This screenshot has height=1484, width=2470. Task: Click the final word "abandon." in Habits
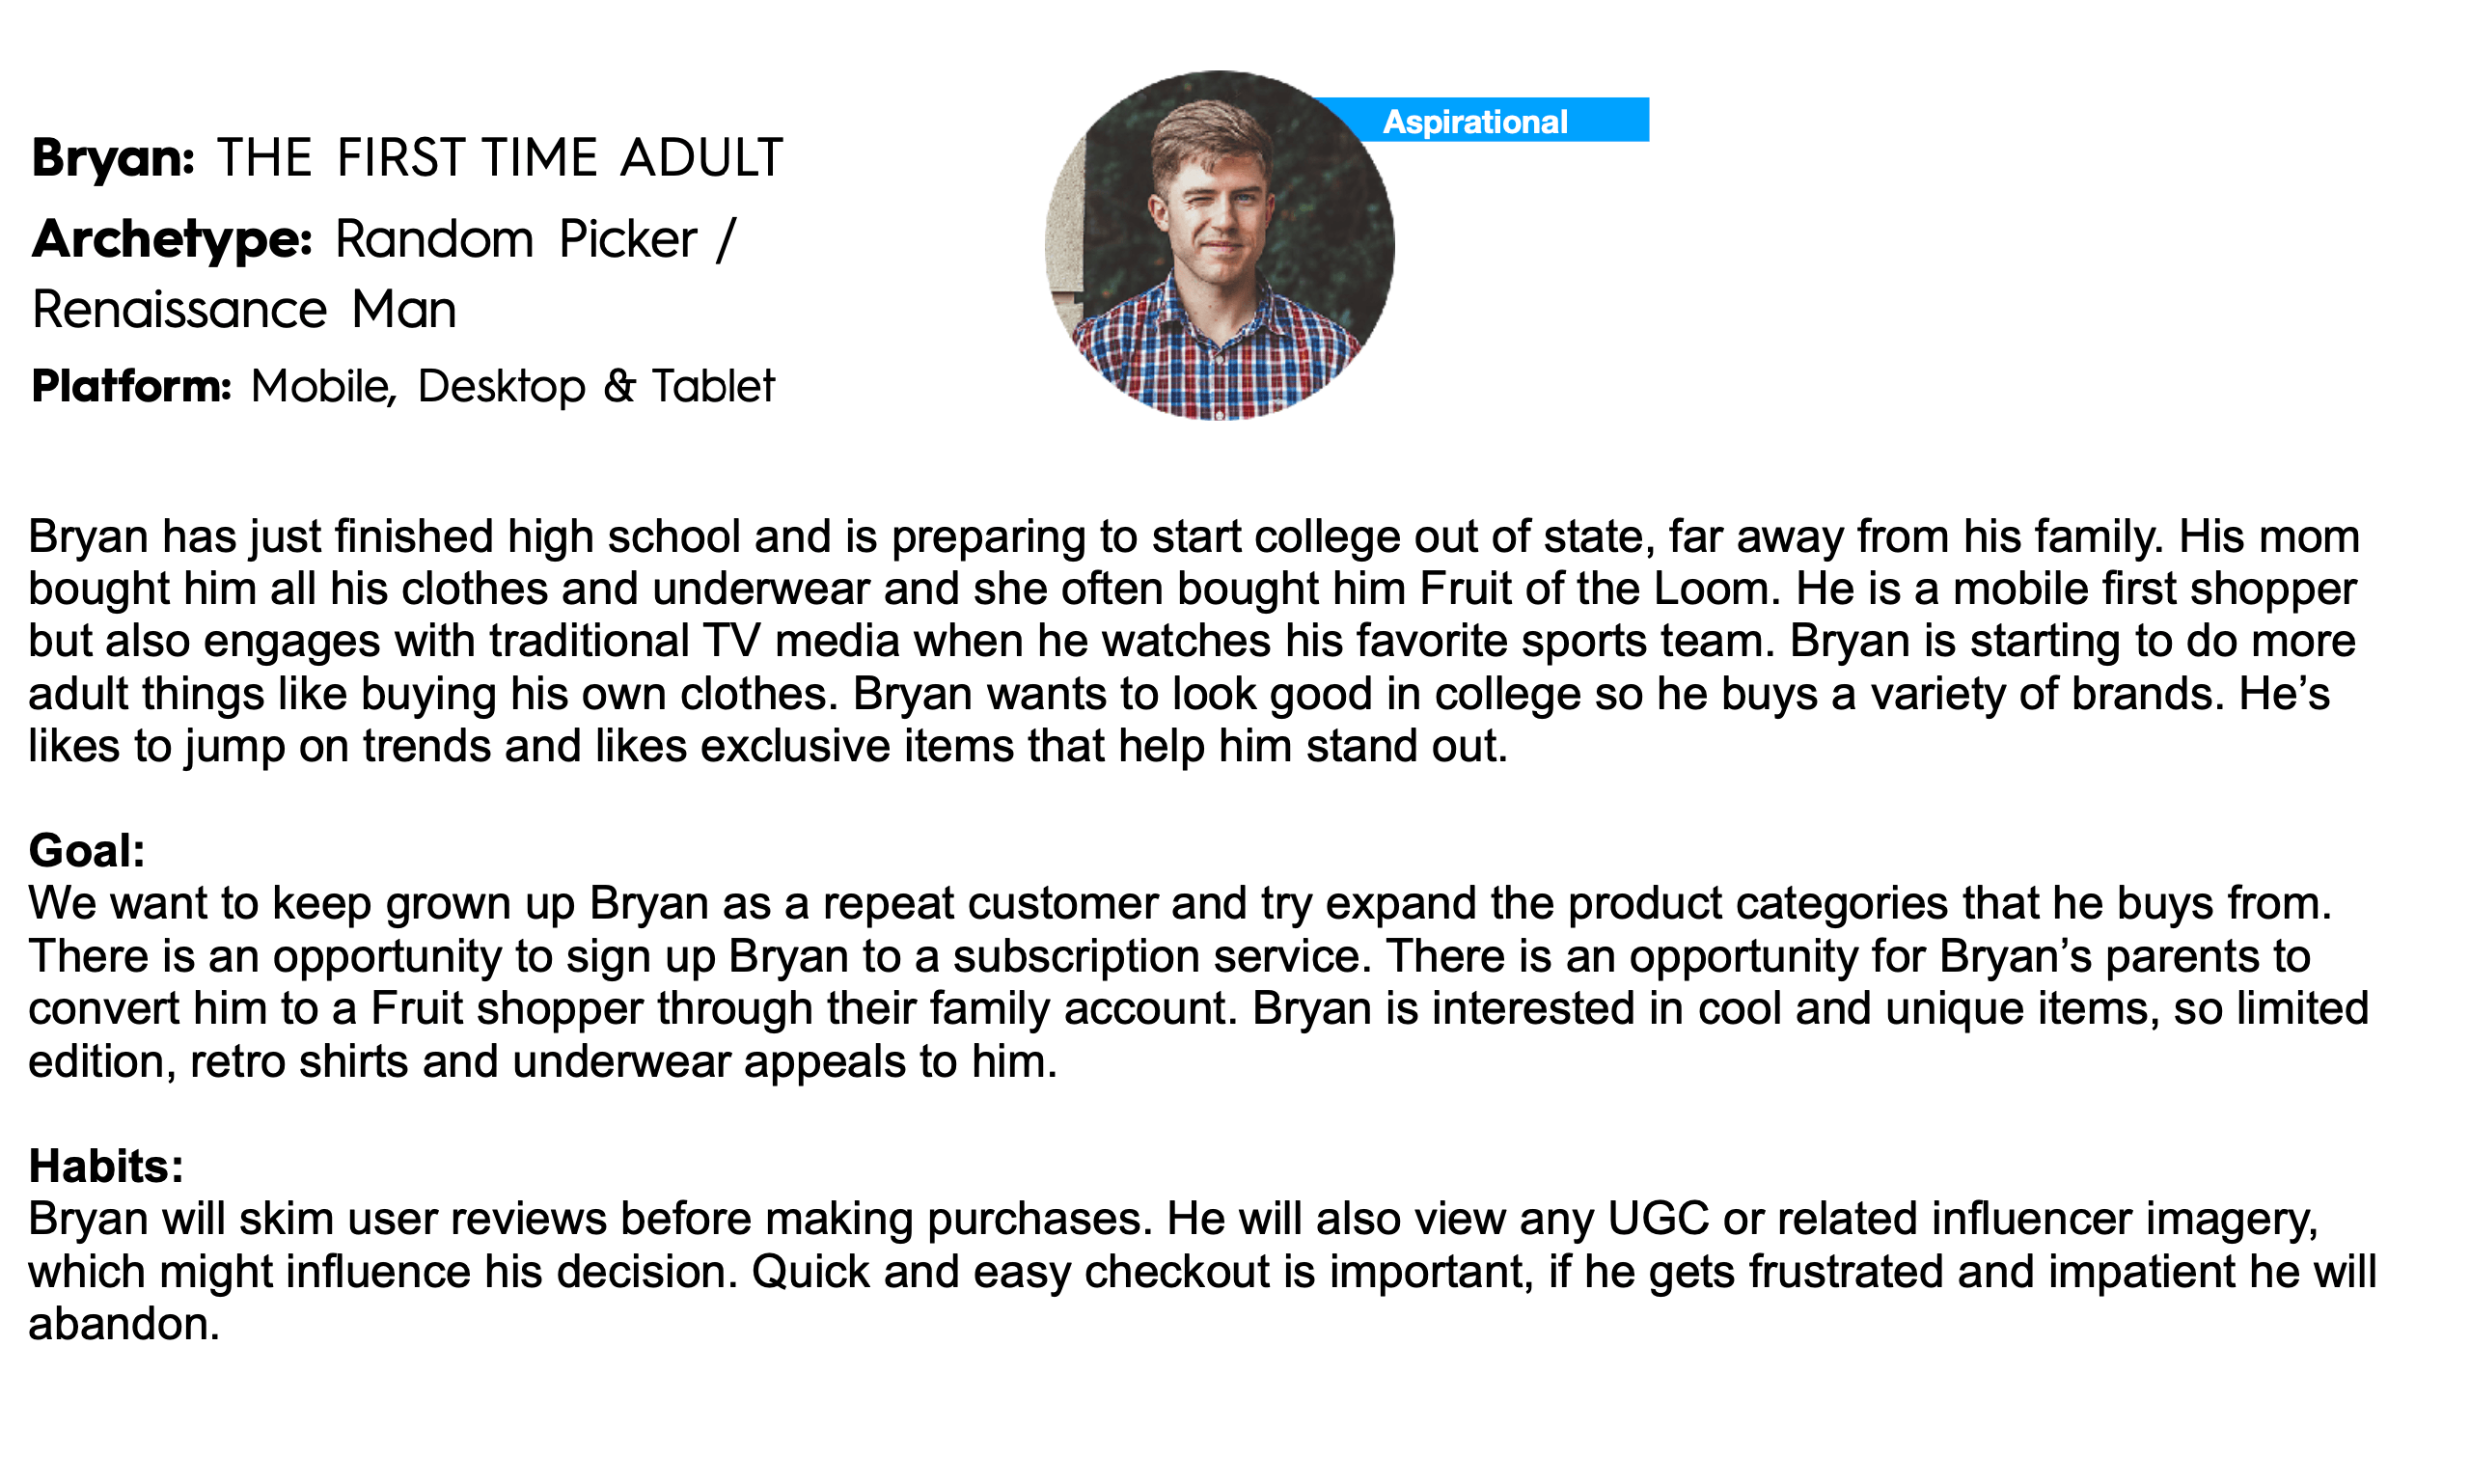coord(123,1324)
